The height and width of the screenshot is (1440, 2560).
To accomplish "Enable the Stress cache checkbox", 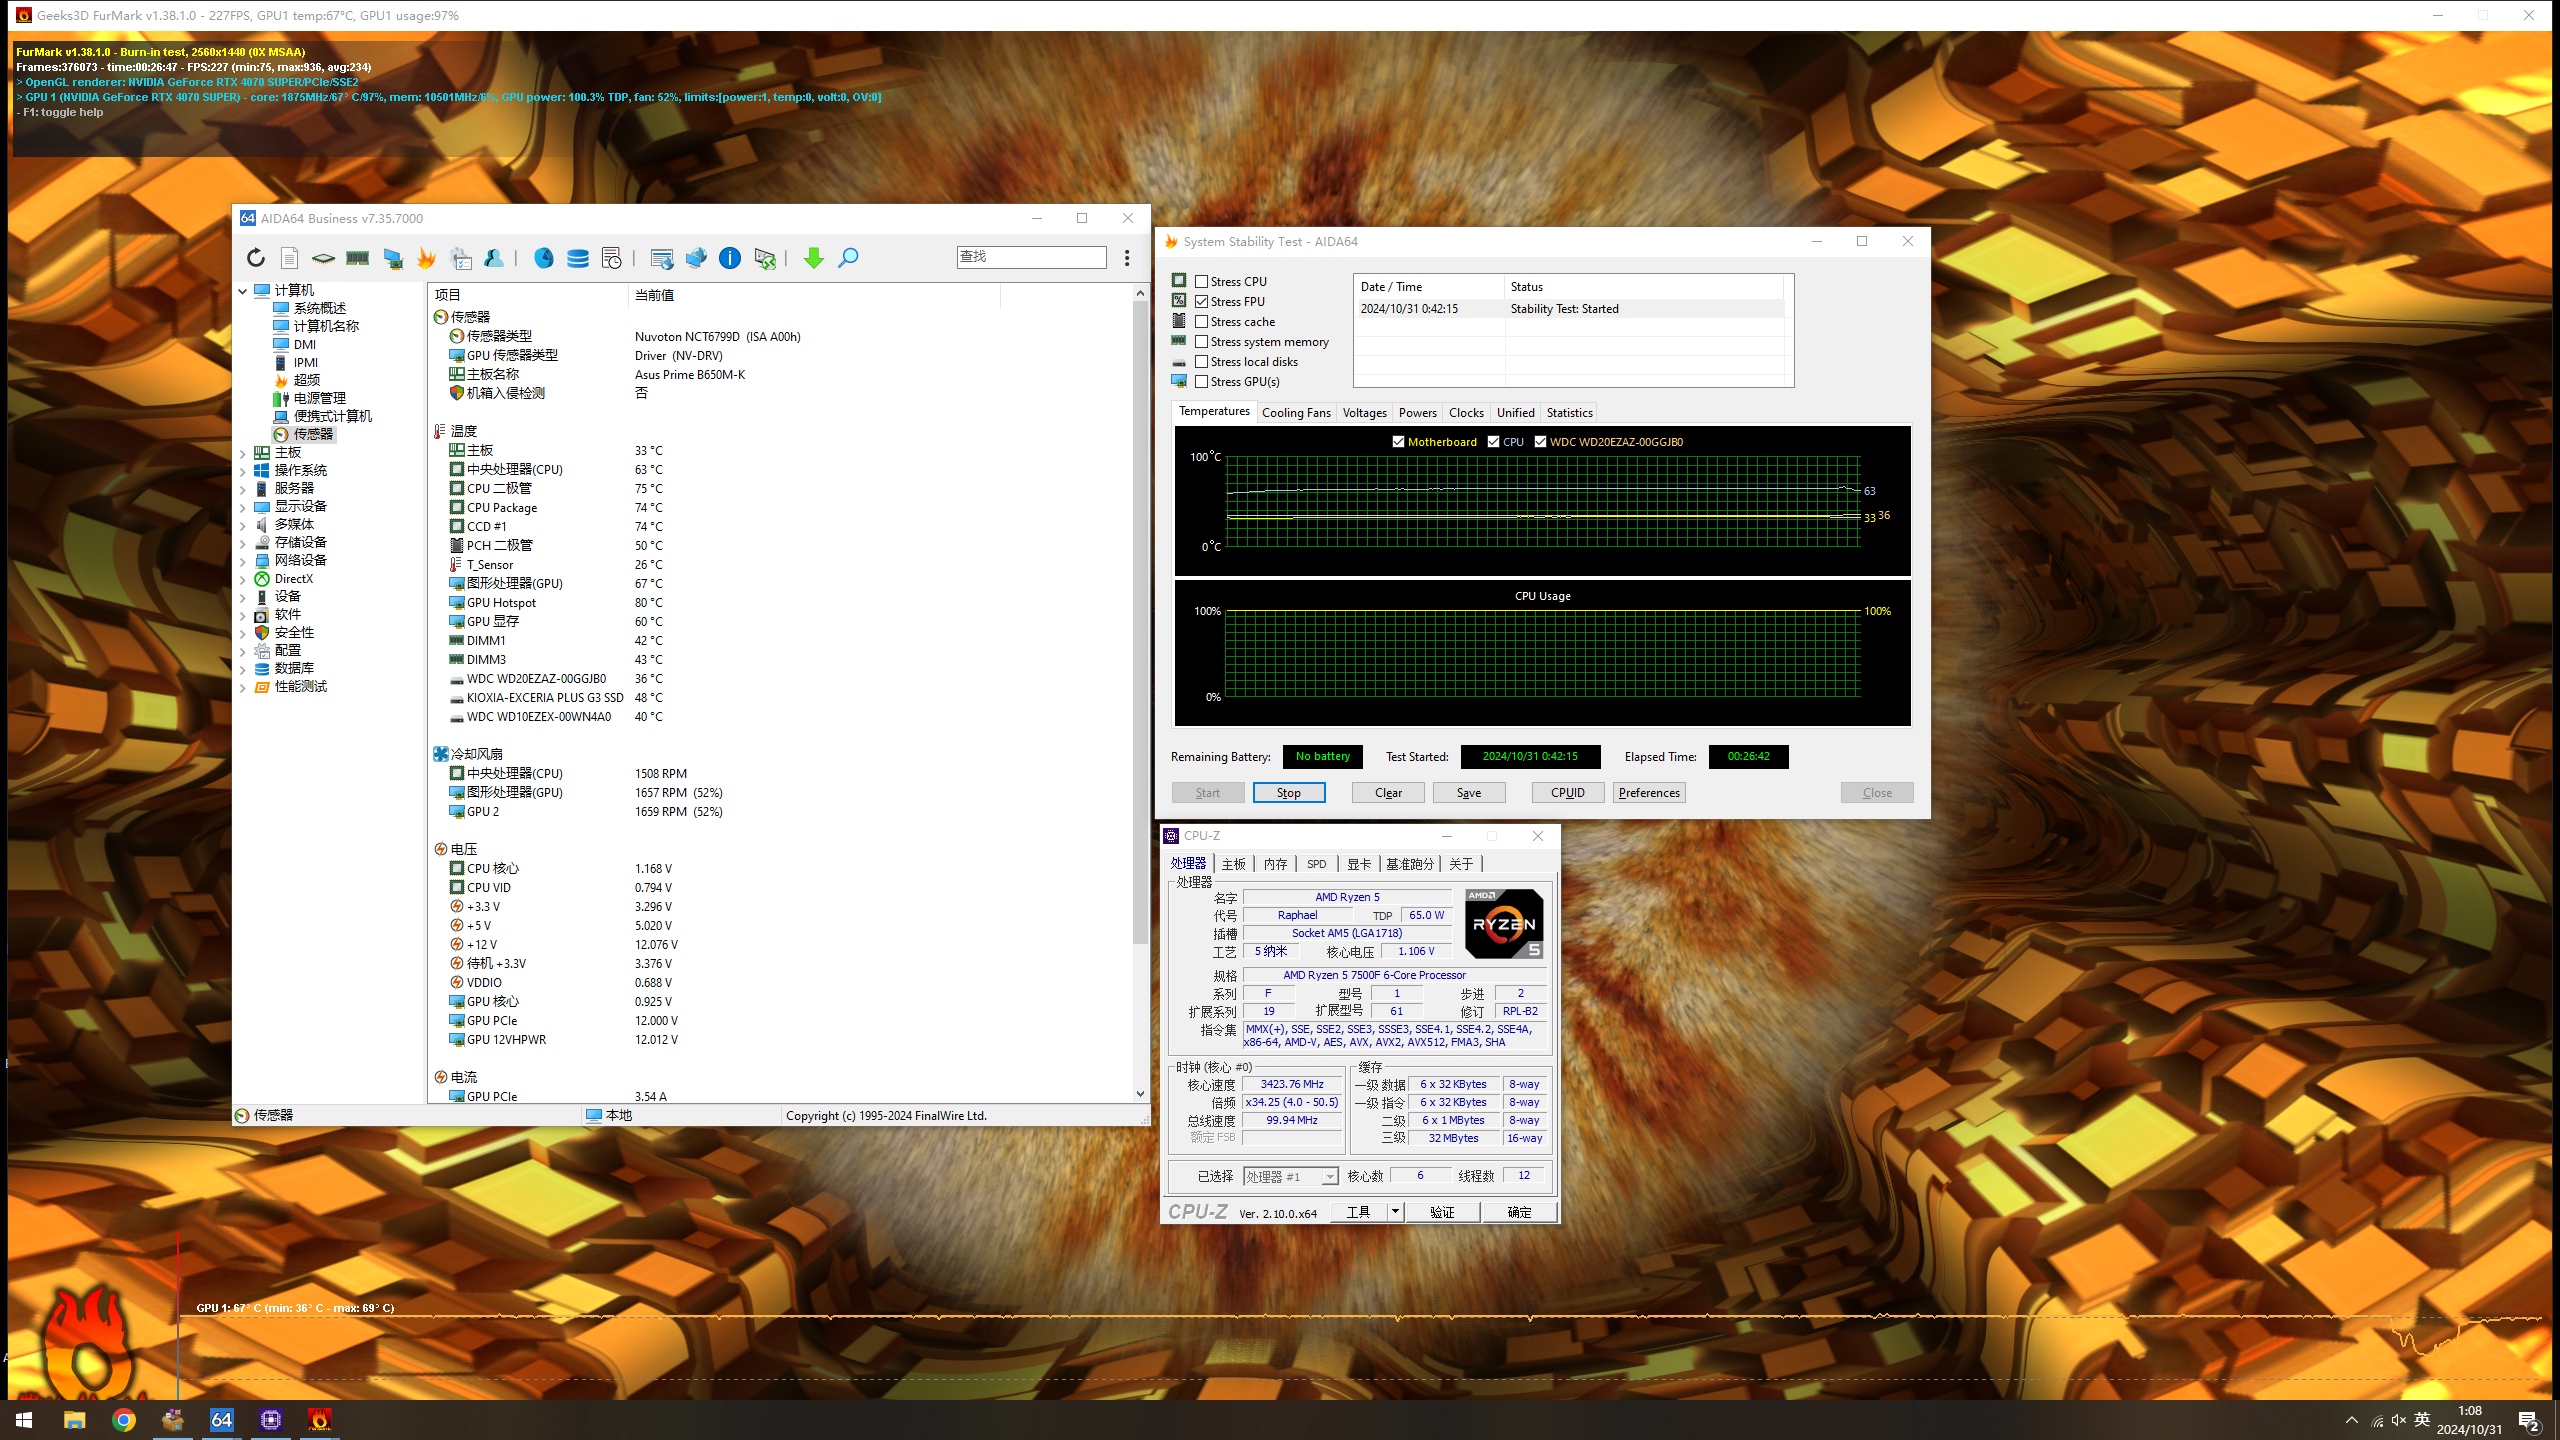I will pos(1202,322).
